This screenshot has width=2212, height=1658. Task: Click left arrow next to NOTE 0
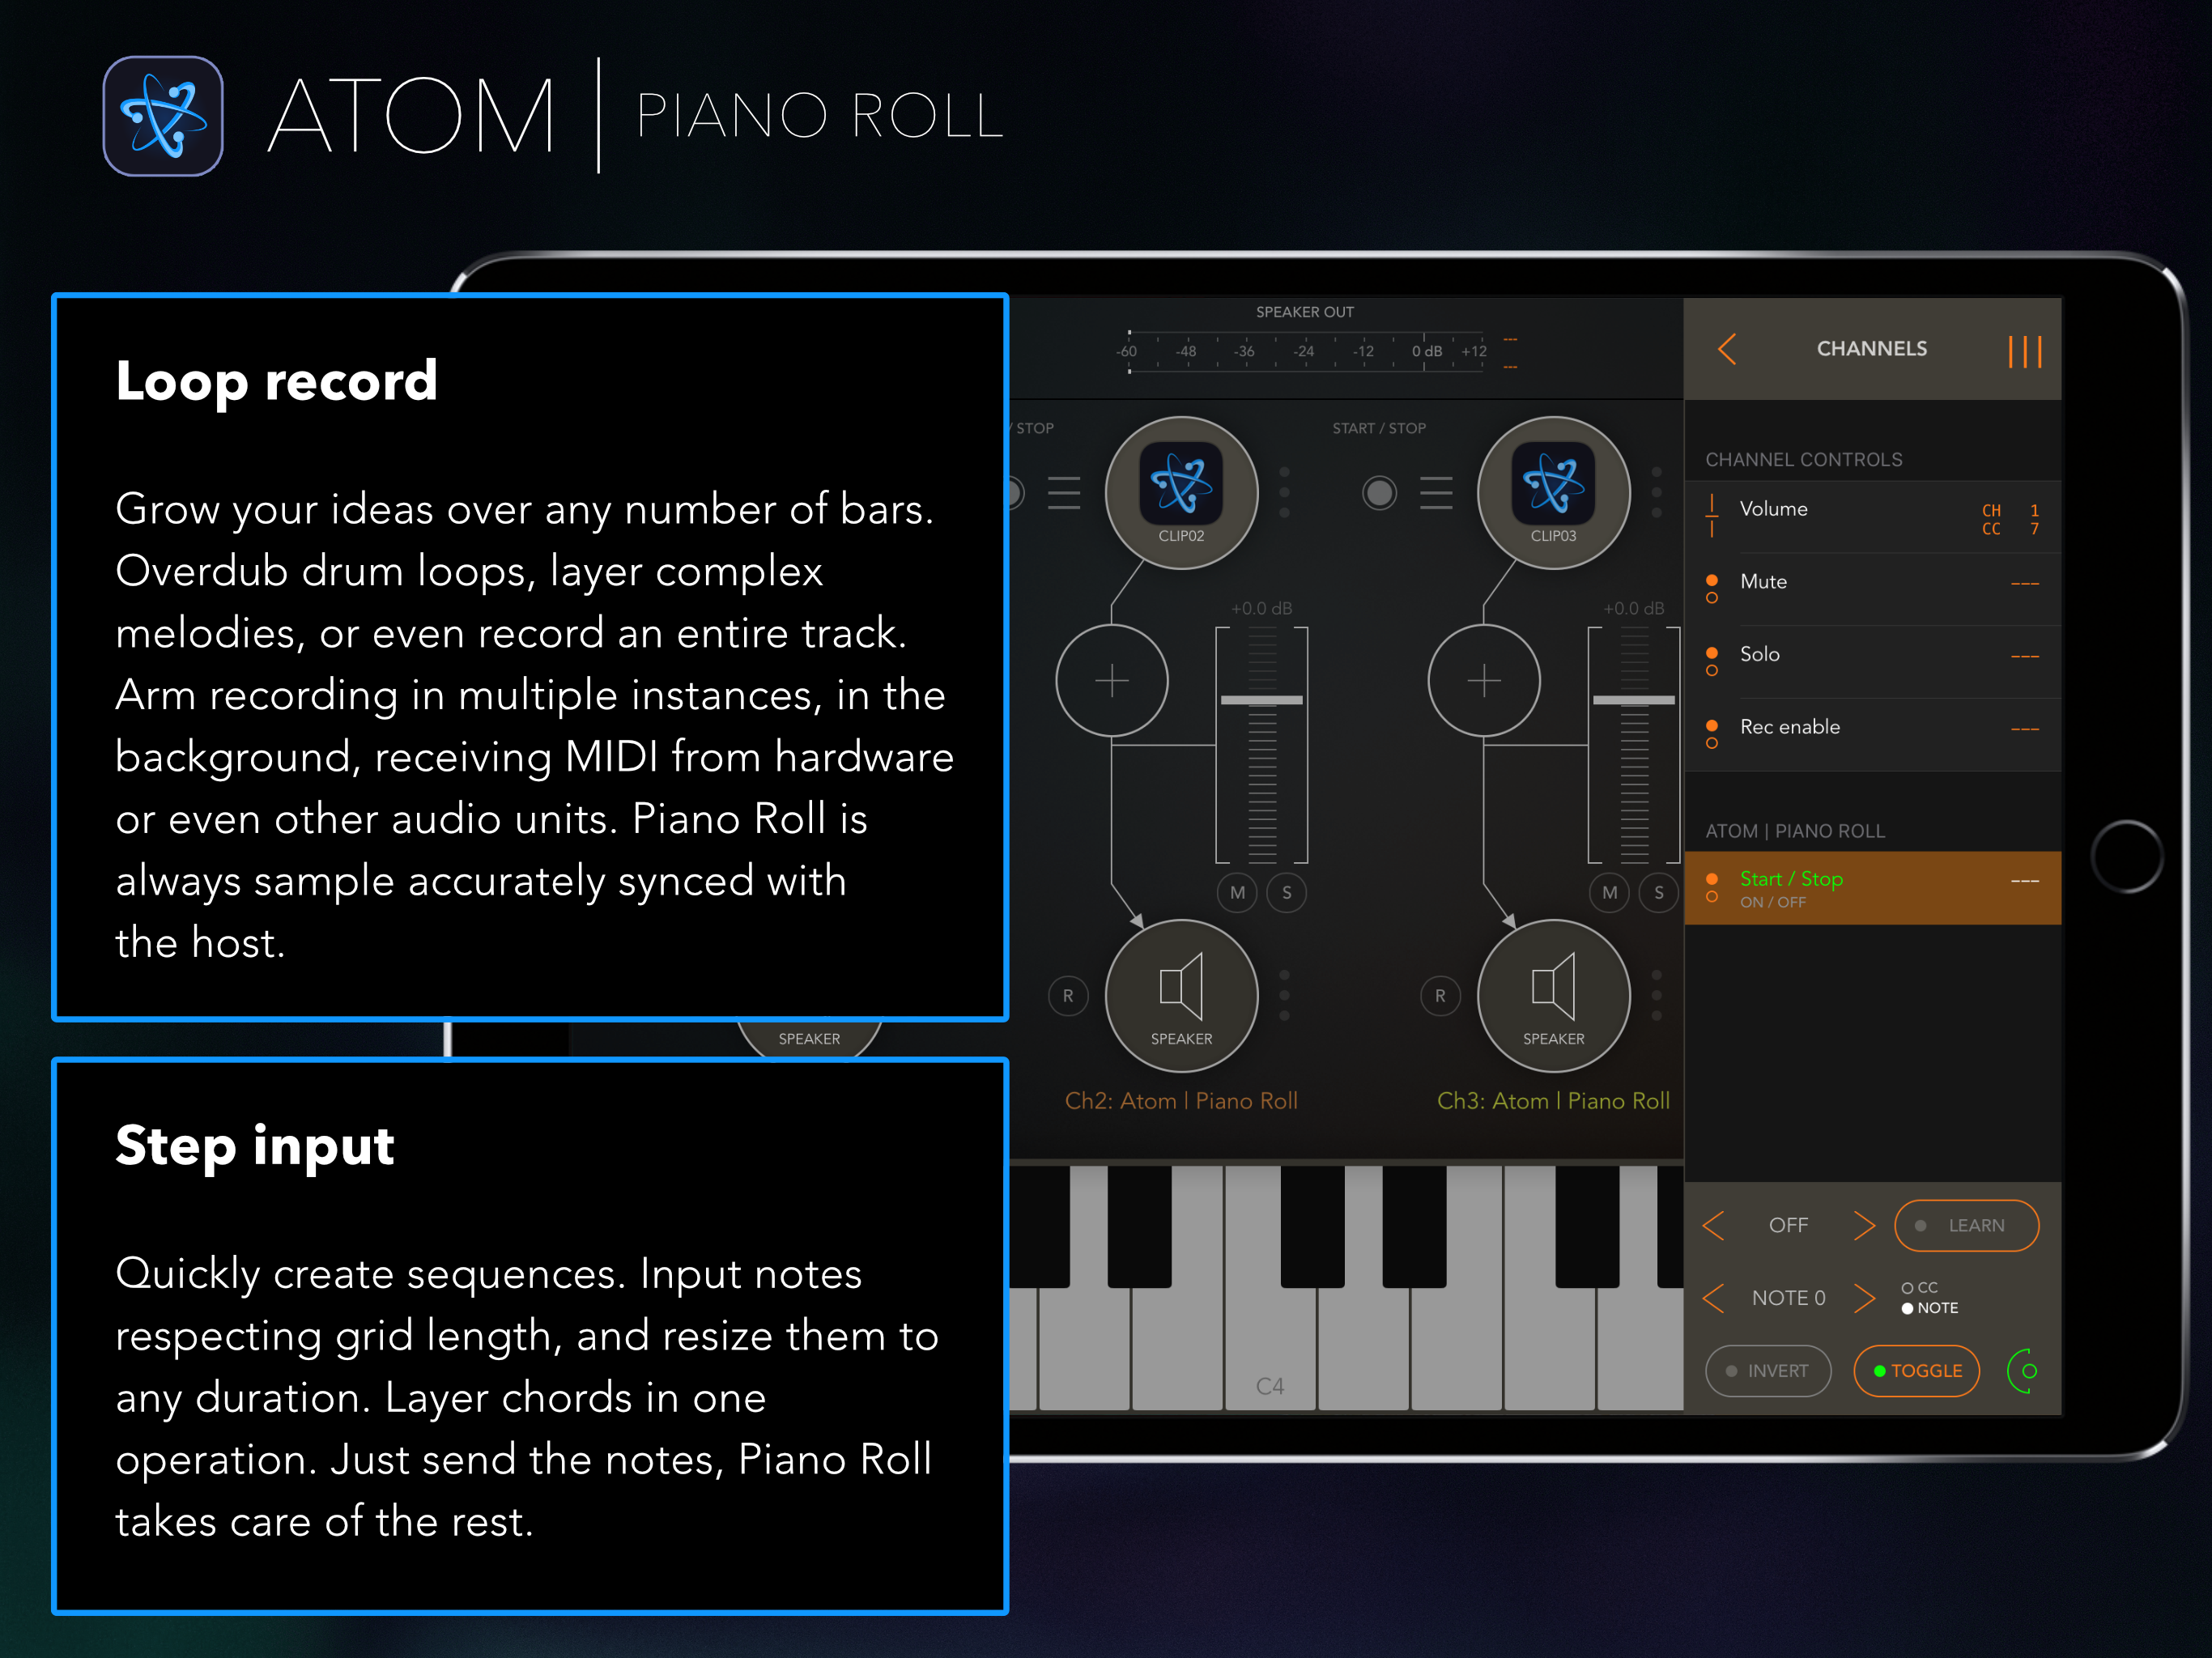1714,1298
